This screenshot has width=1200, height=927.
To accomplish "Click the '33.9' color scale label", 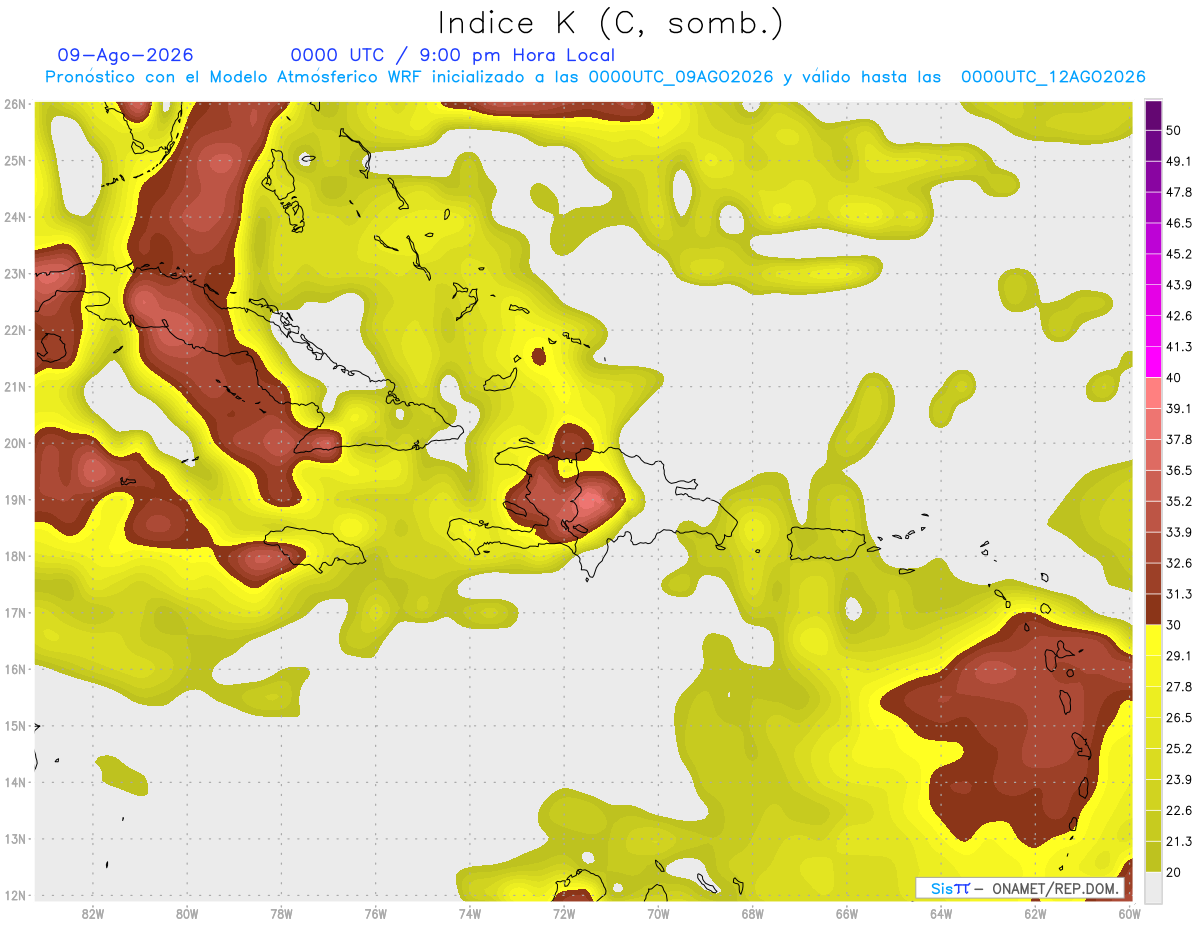I will point(1179,532).
